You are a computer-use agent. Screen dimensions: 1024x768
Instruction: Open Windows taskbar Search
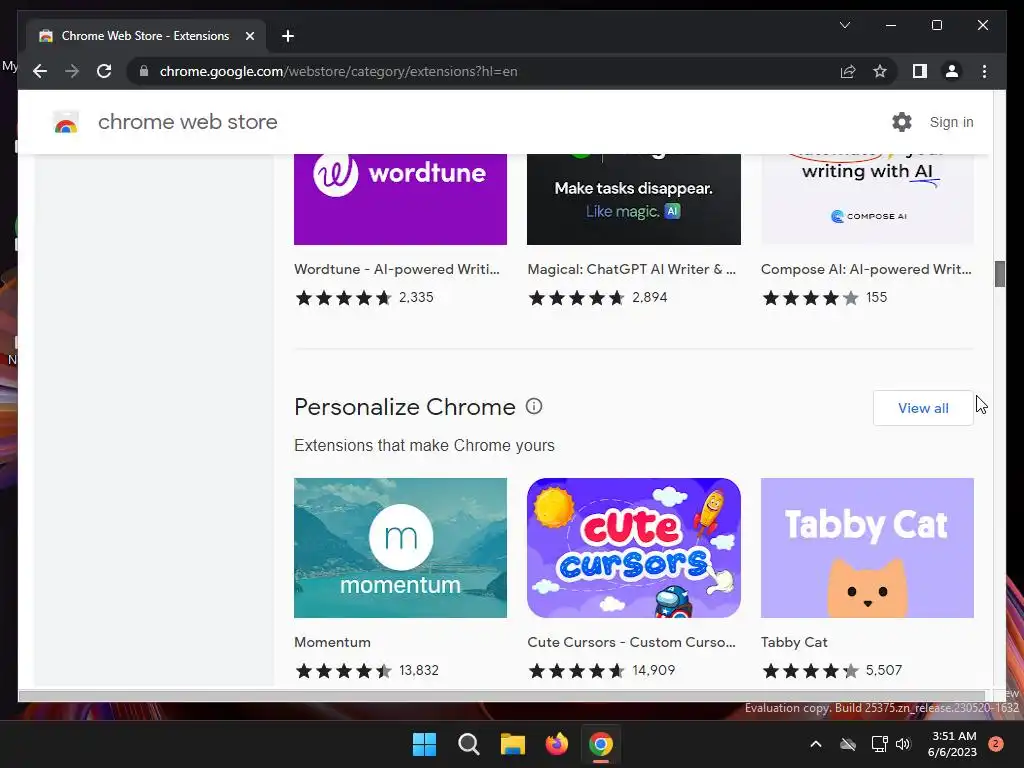click(468, 744)
